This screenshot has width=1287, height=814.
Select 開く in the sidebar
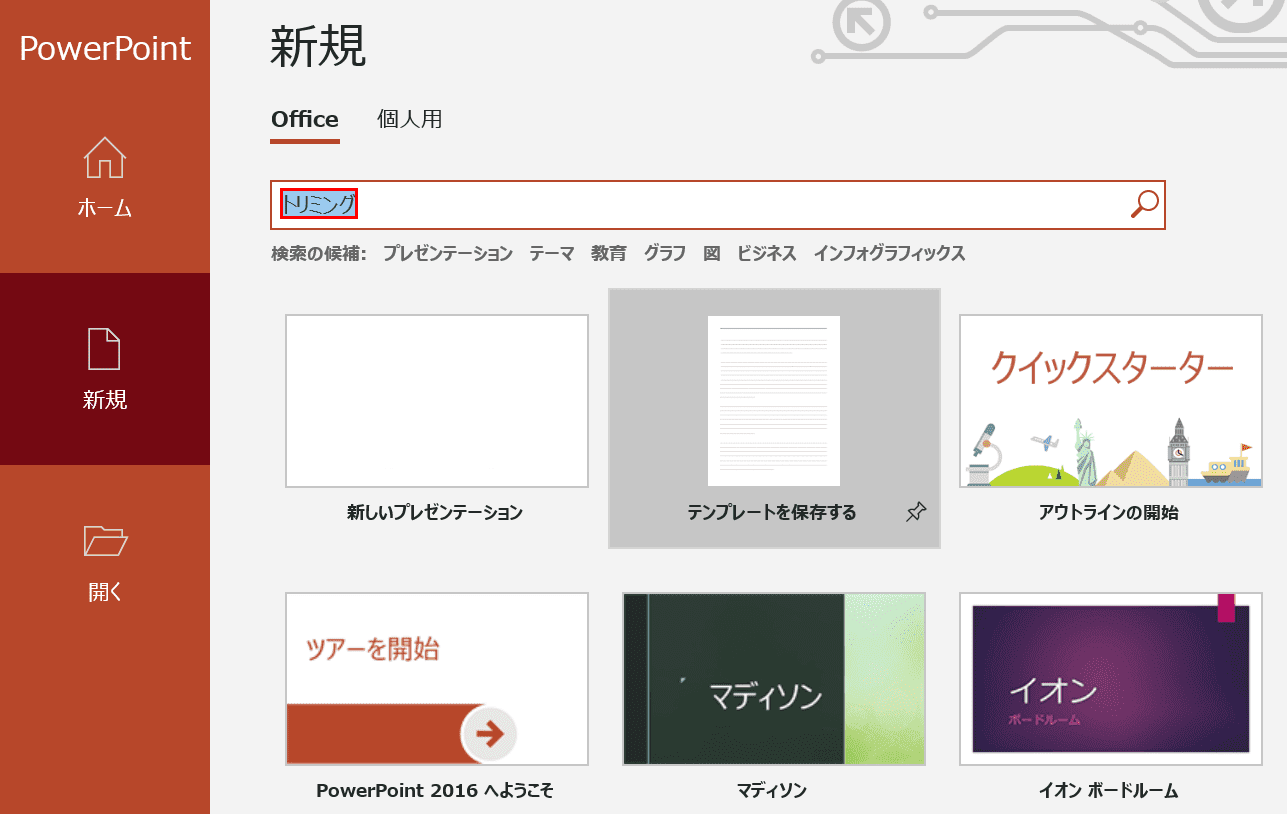(x=105, y=560)
